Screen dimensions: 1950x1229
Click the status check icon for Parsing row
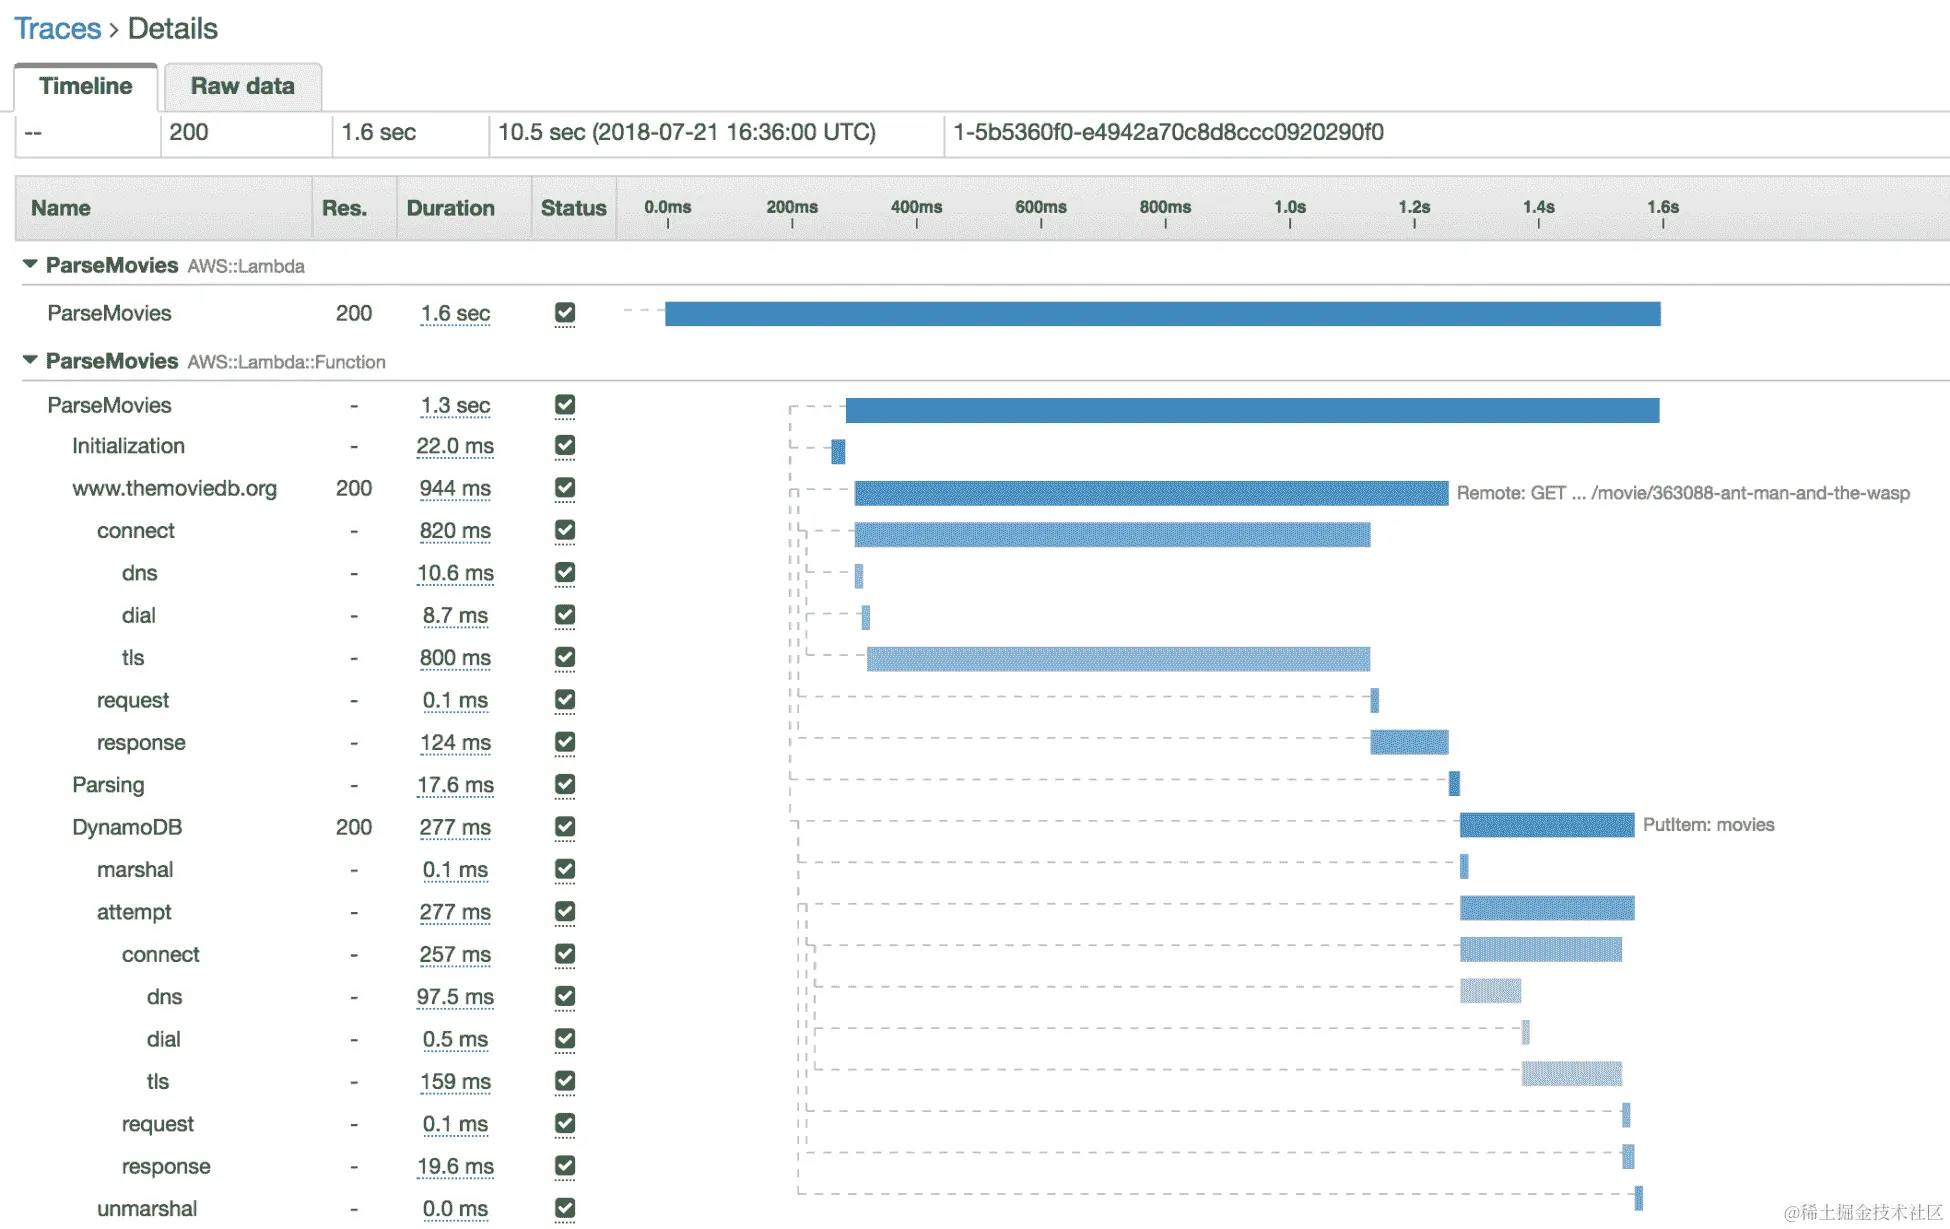point(565,785)
